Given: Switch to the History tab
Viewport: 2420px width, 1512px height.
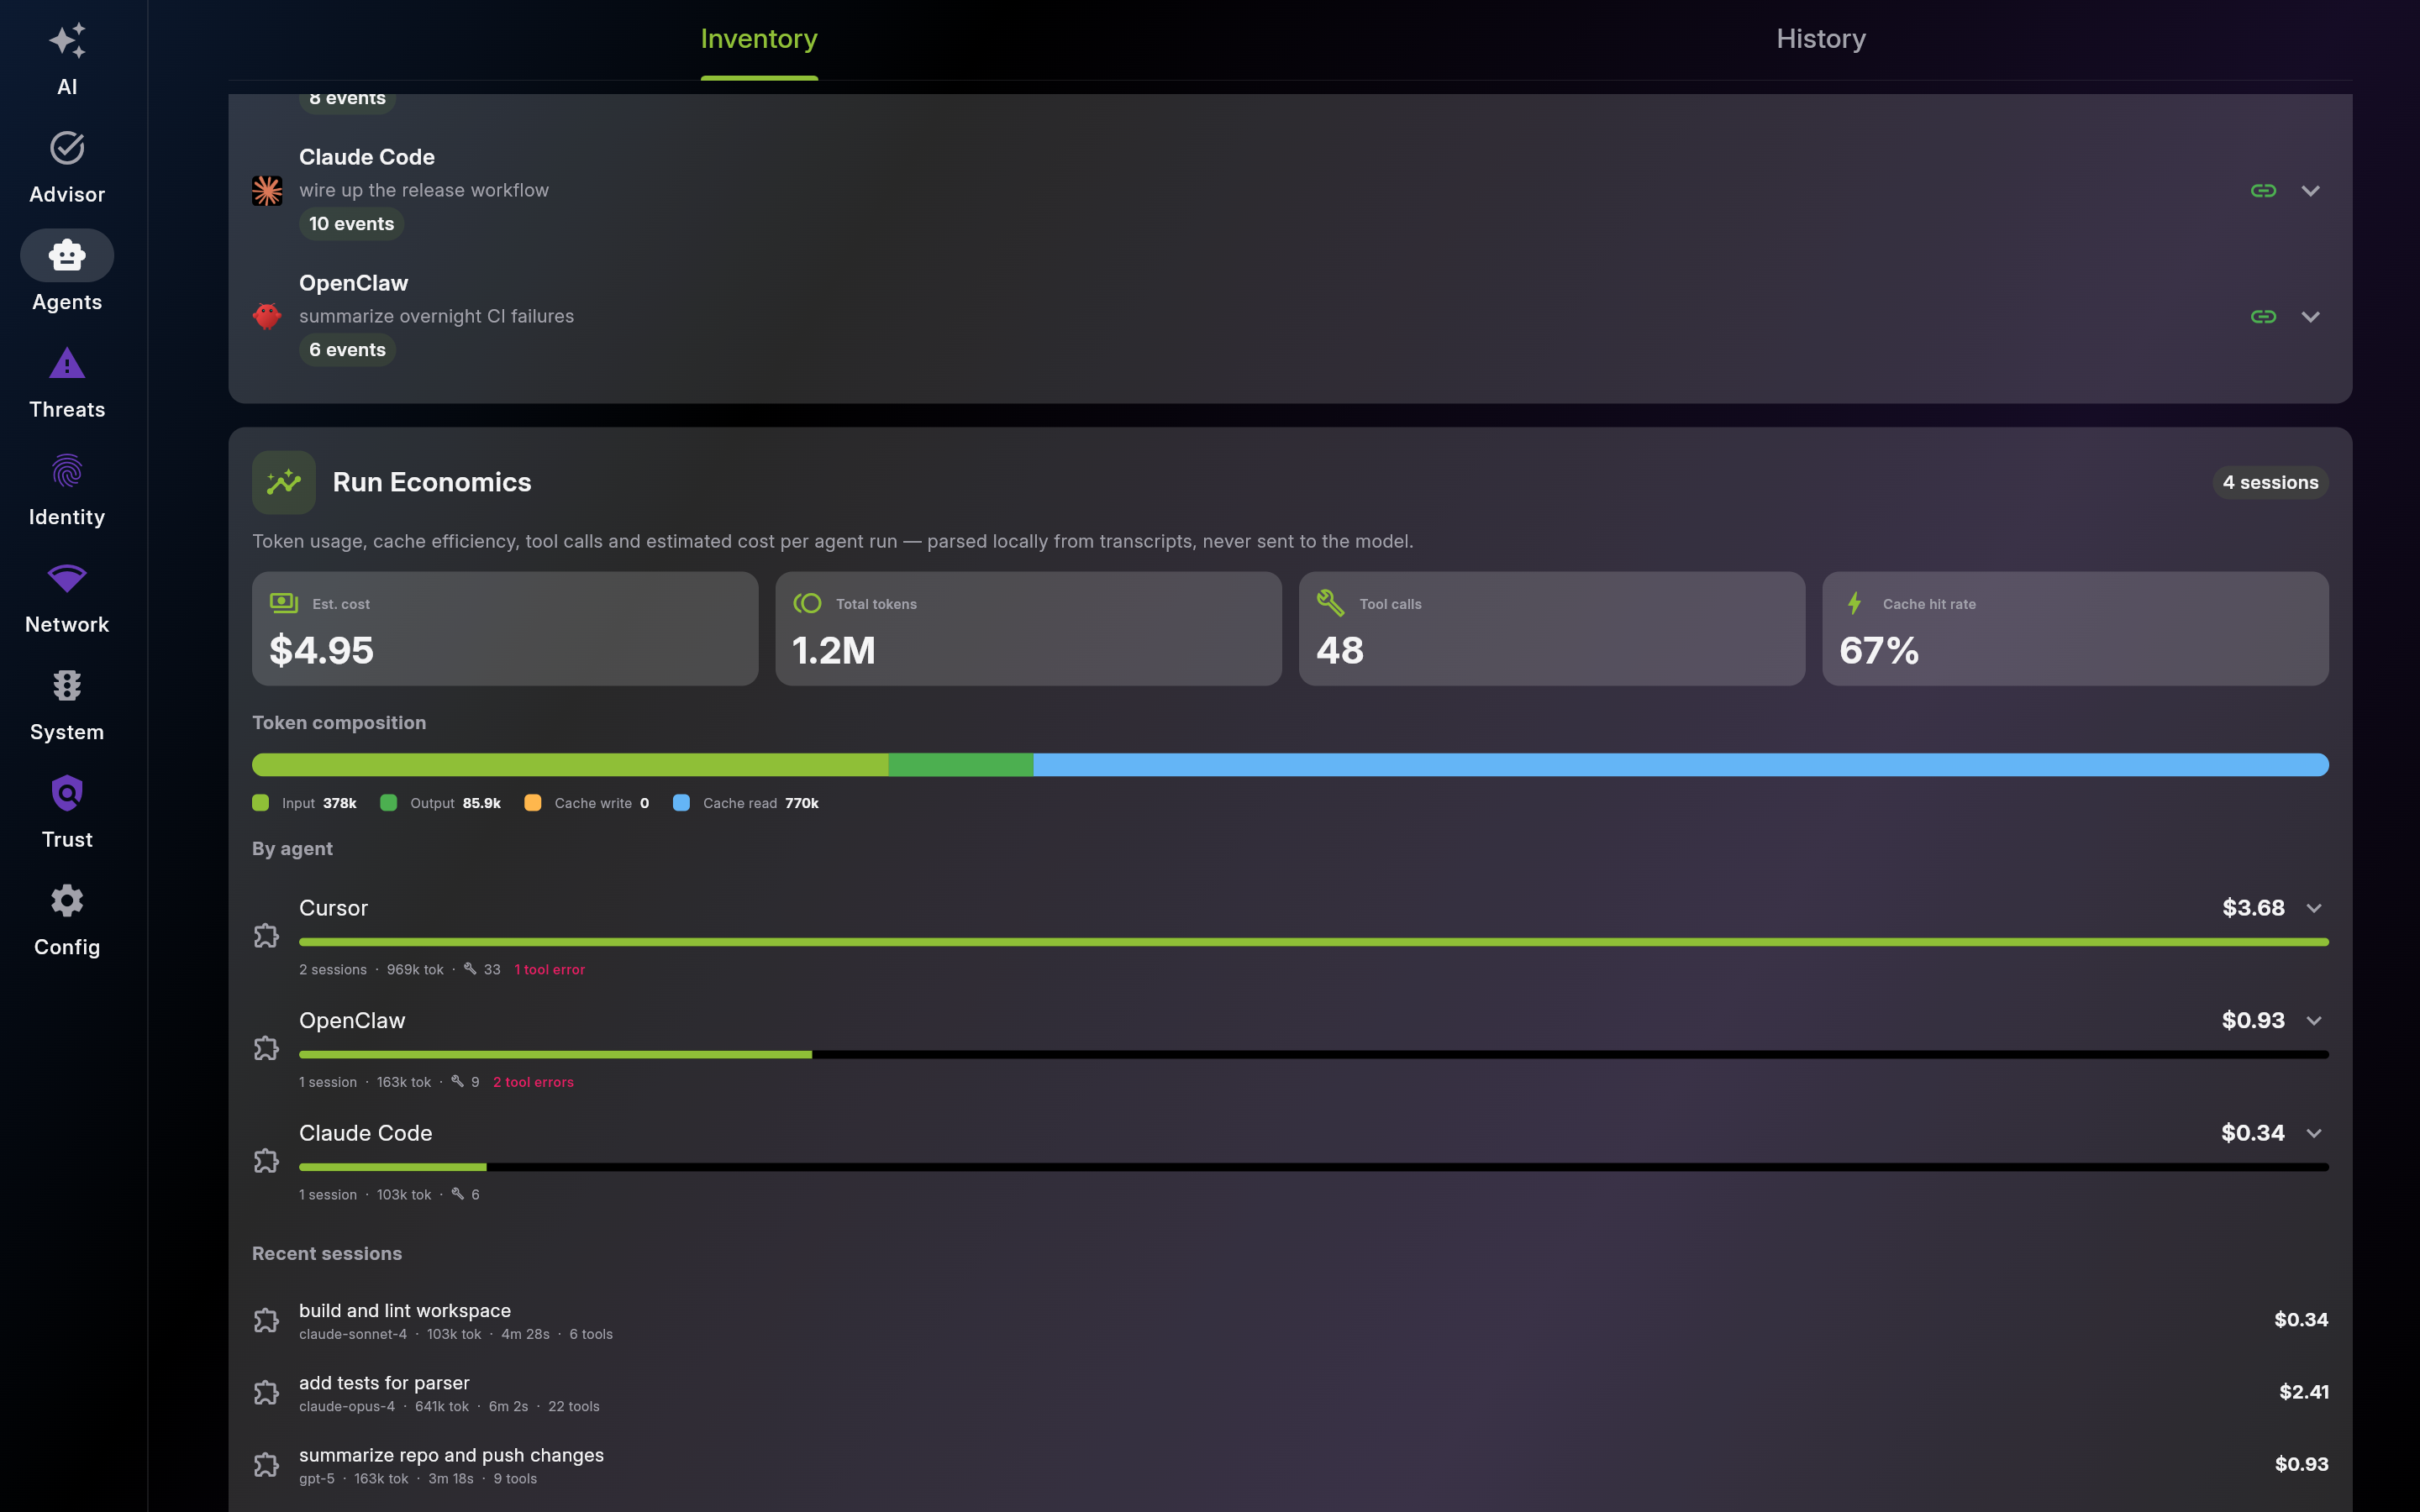Looking at the screenshot, I should click(x=1821, y=39).
